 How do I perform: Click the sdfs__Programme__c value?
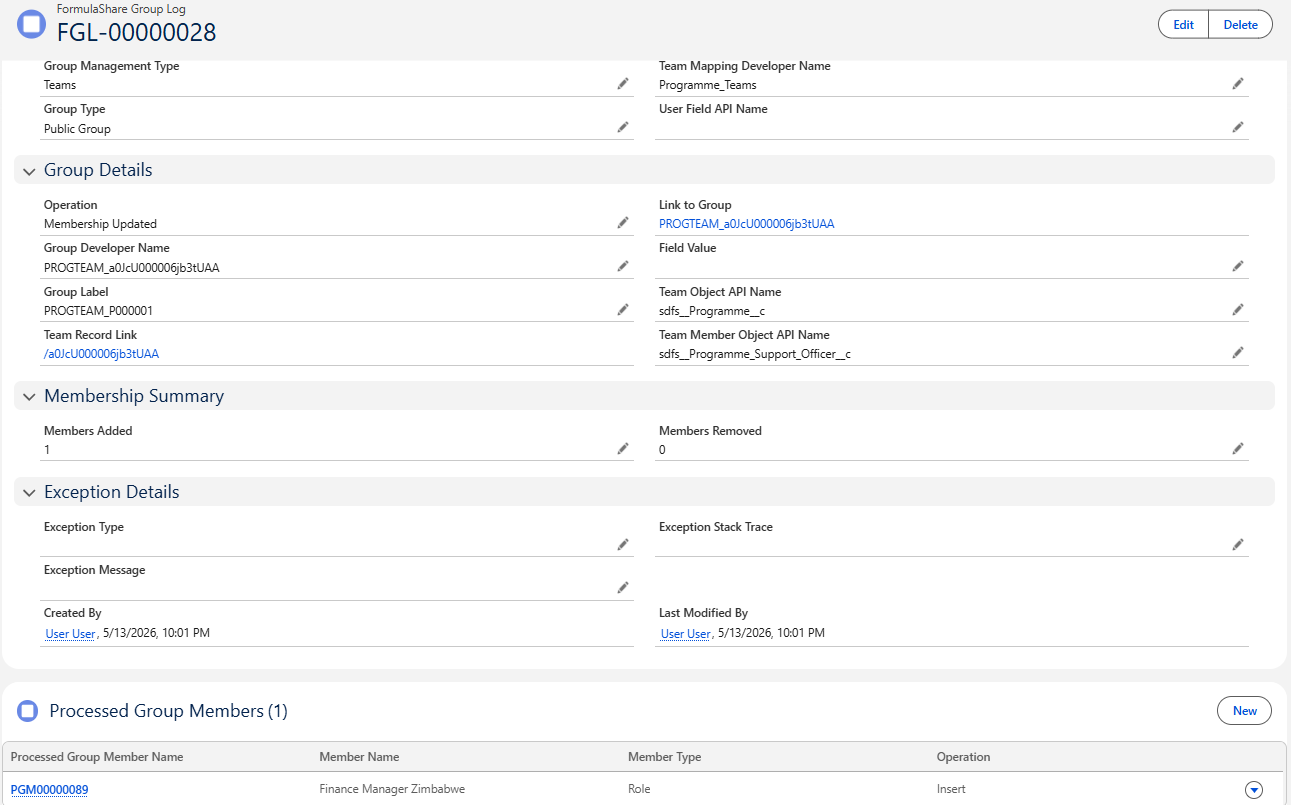point(712,311)
